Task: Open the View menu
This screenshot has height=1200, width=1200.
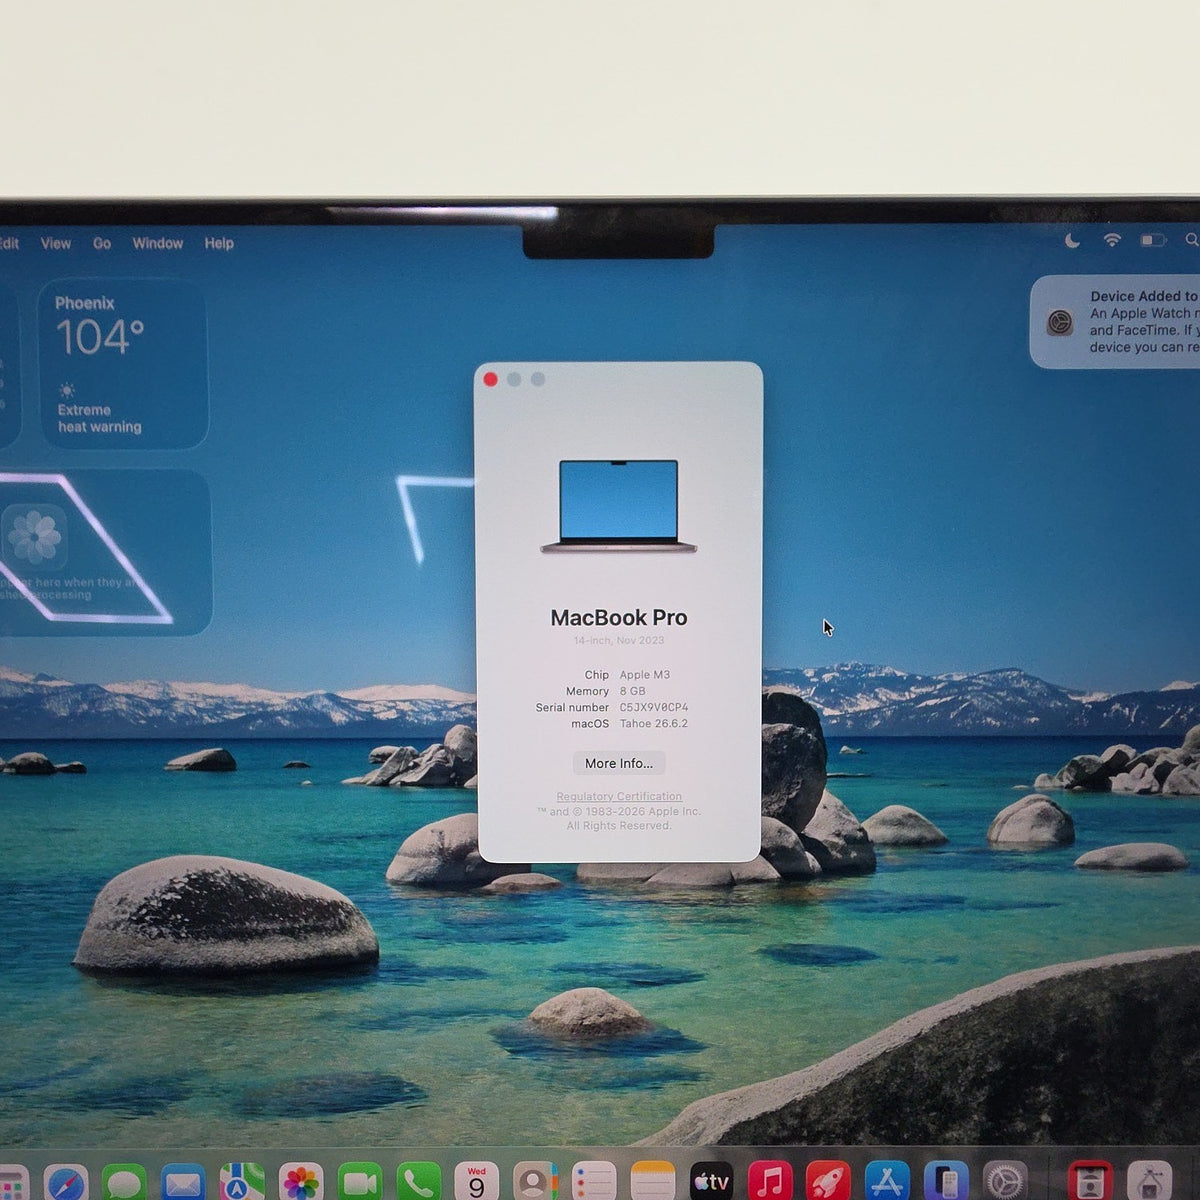Action: point(55,243)
